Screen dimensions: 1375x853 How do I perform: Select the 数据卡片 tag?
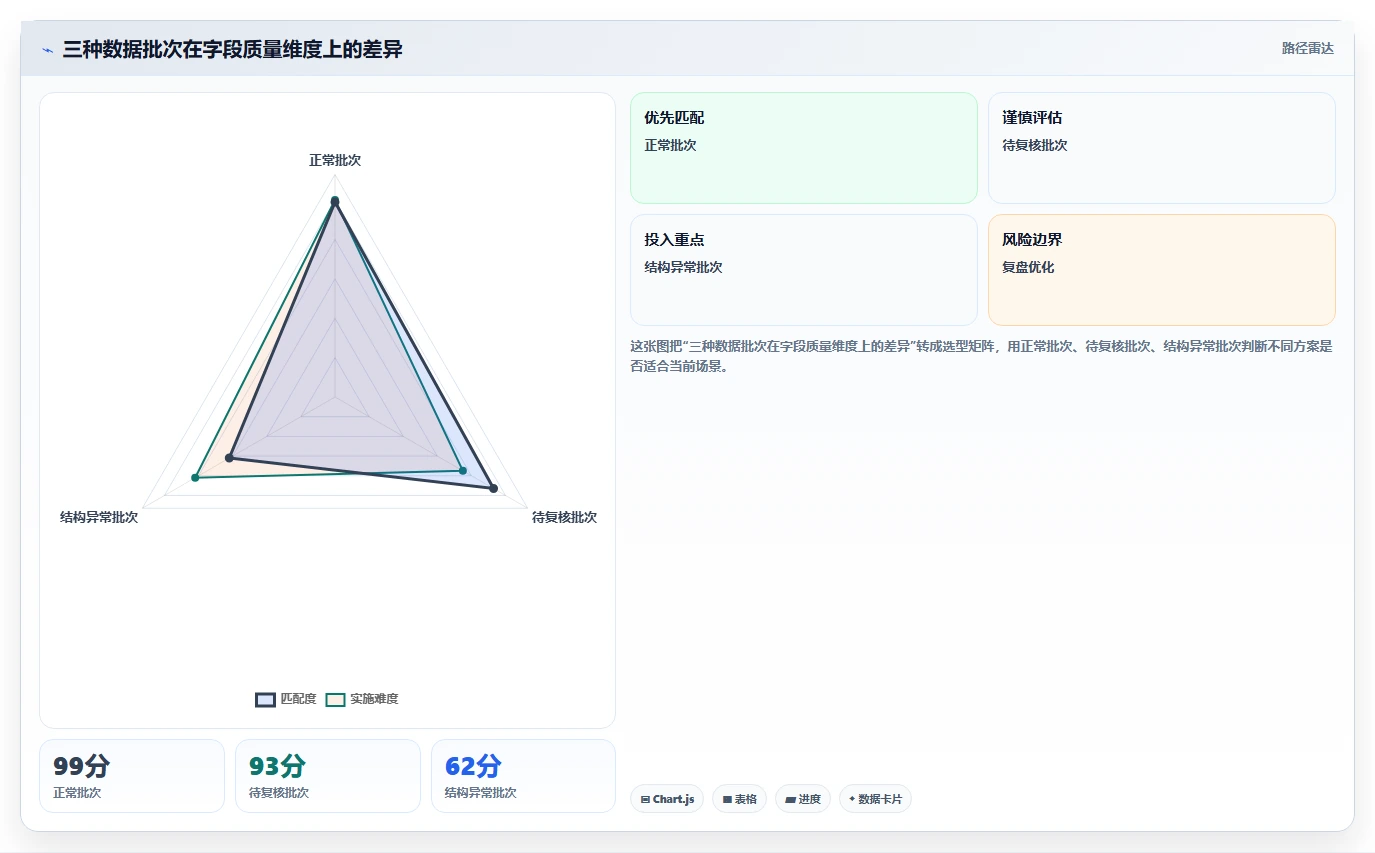(x=875, y=799)
